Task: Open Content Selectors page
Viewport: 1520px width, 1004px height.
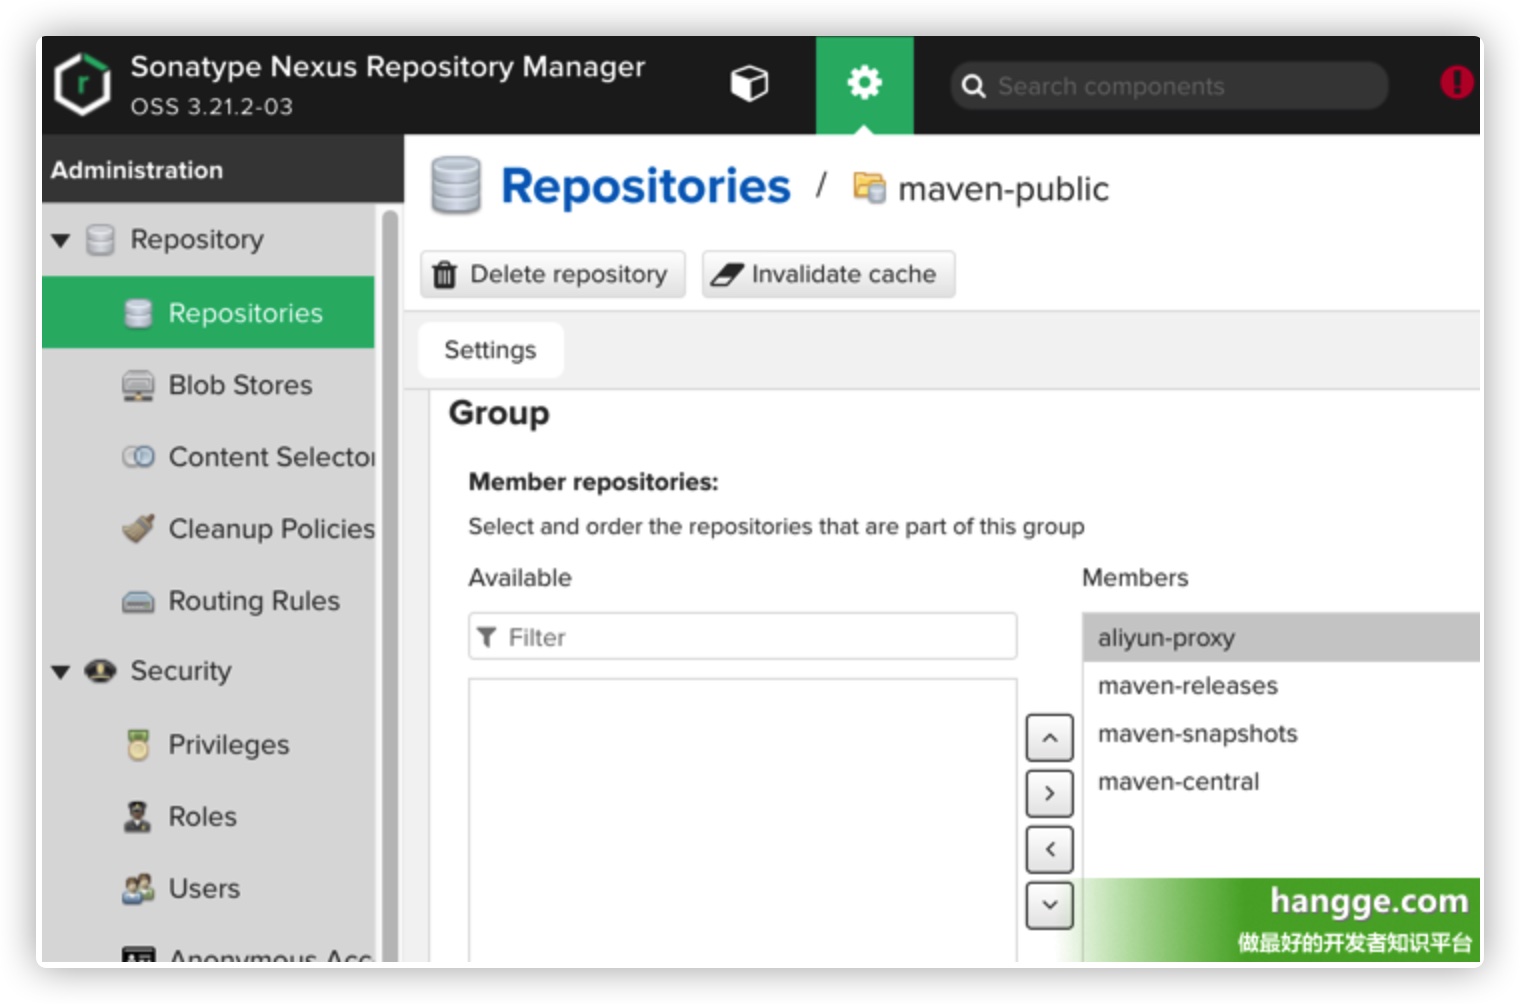Action: point(271,457)
